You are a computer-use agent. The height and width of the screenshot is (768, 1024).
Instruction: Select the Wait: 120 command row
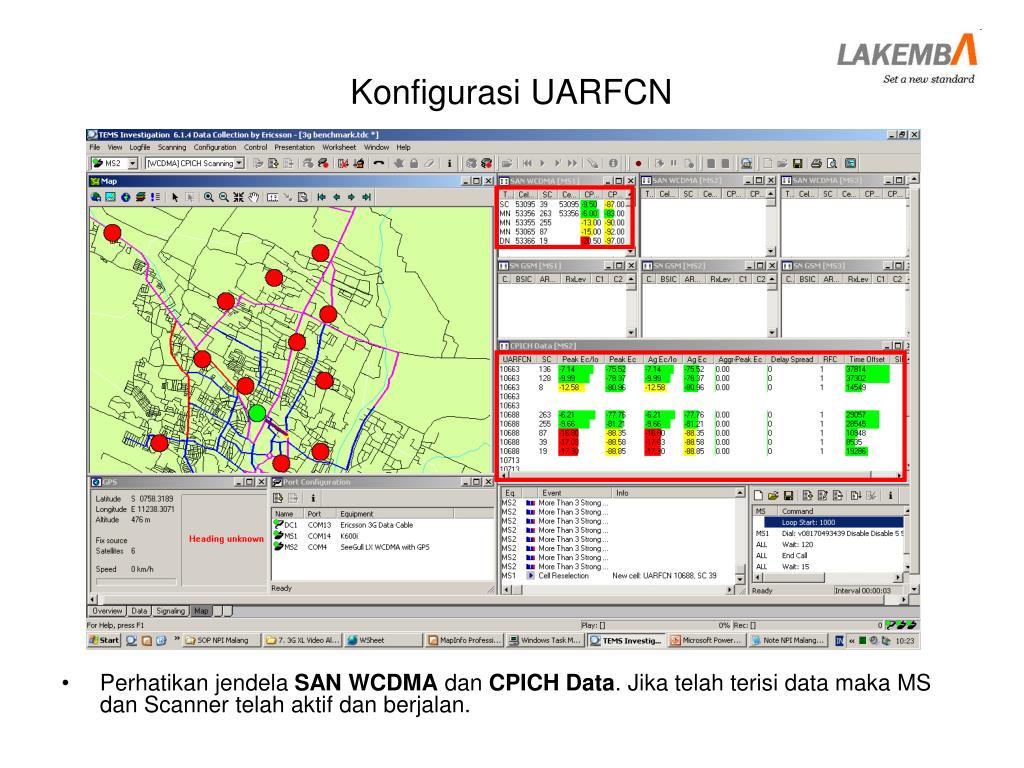[x=828, y=545]
